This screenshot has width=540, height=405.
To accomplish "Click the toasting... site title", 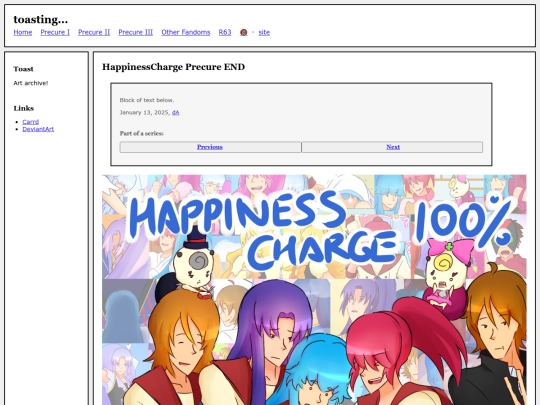I will pyautogui.click(x=41, y=20).
